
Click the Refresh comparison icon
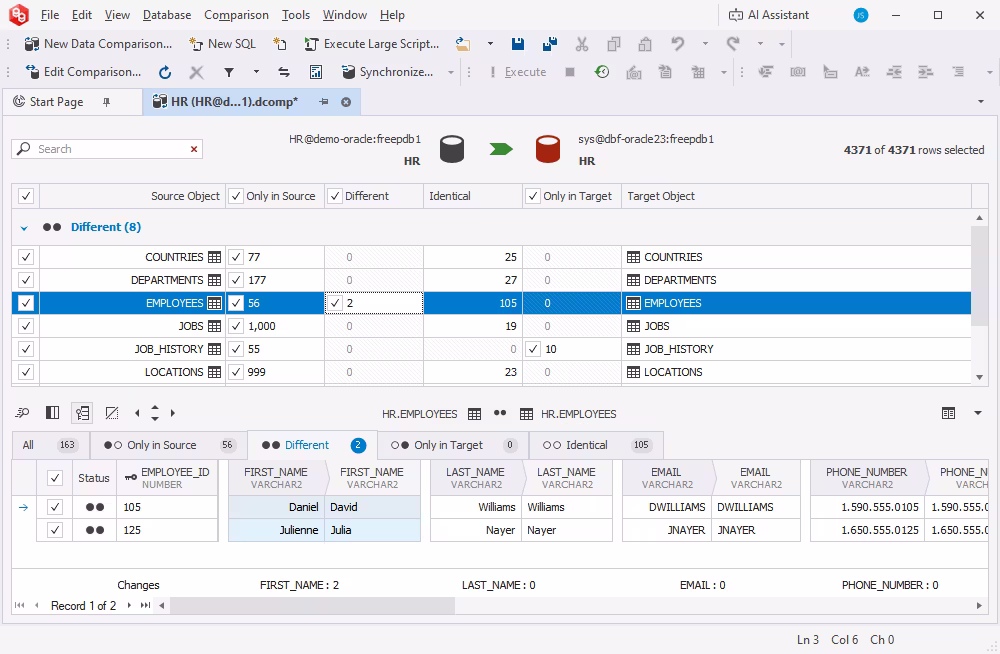(x=165, y=72)
